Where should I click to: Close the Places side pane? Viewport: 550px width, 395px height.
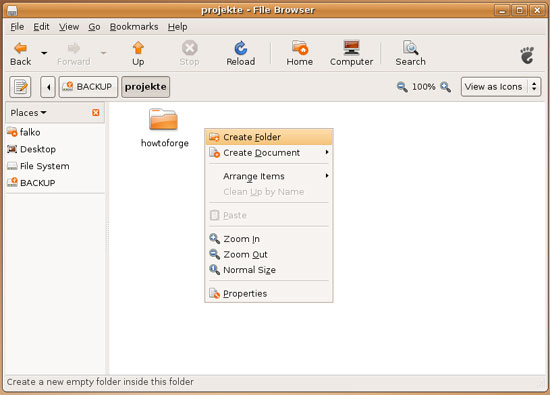[96, 113]
